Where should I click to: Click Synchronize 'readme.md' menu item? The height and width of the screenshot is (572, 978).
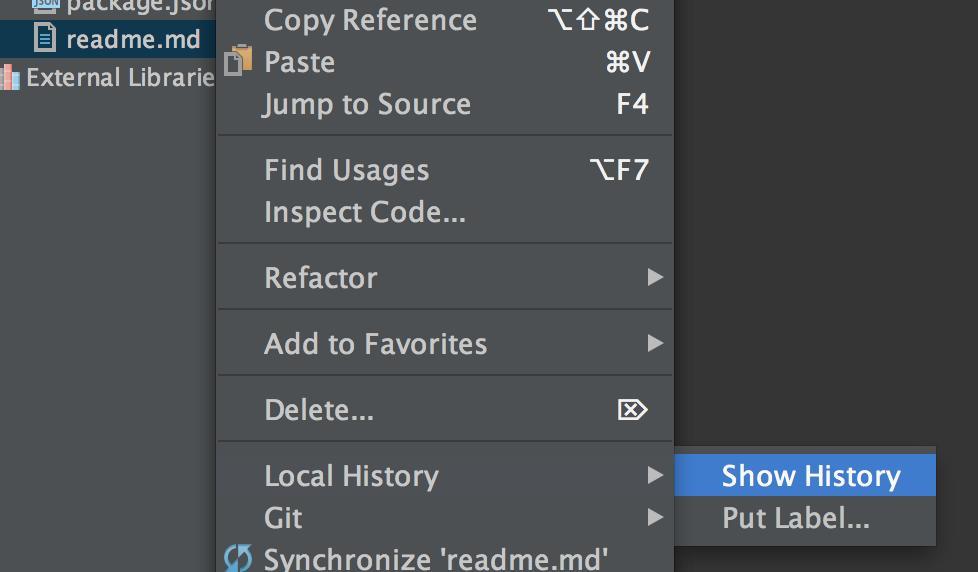pos(435,558)
